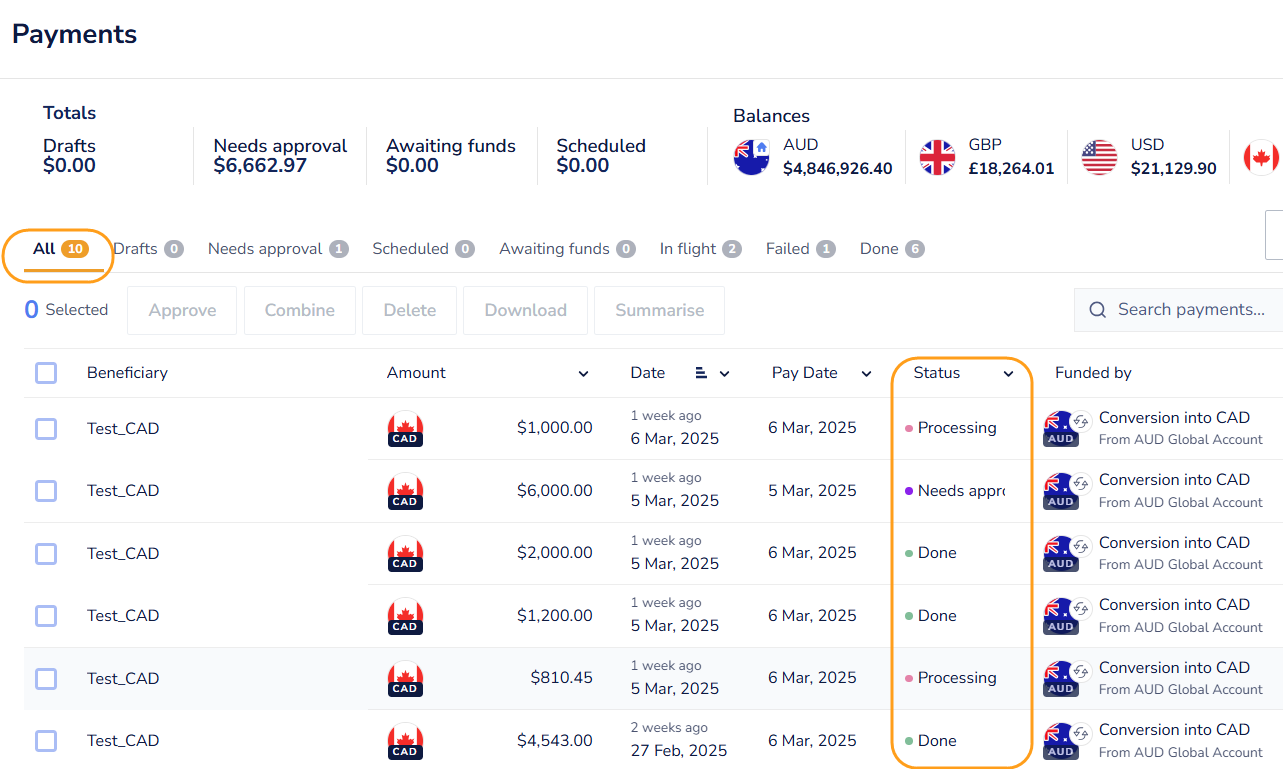The image size is (1283, 769).
Task: Toggle the select-all checkbox in the table header
Action: tap(46, 373)
